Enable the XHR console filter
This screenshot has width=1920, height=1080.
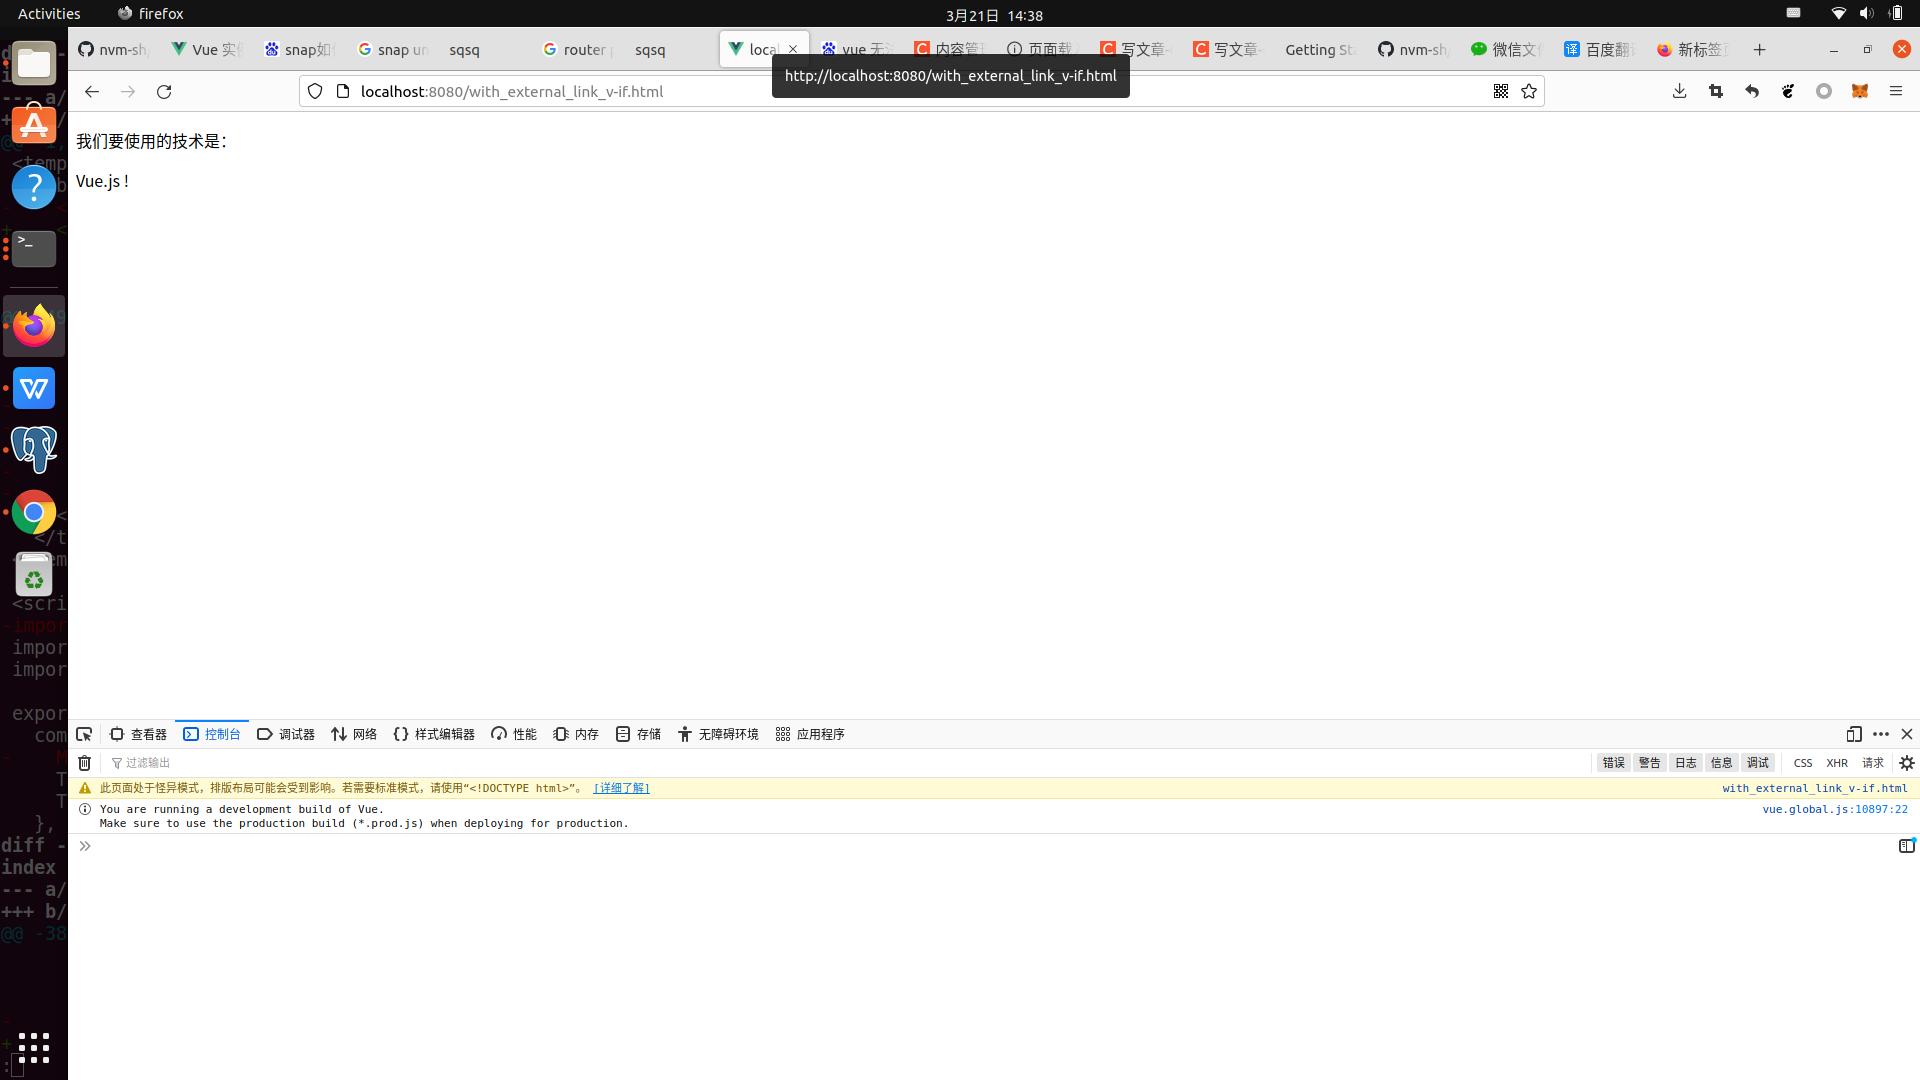click(1837, 763)
